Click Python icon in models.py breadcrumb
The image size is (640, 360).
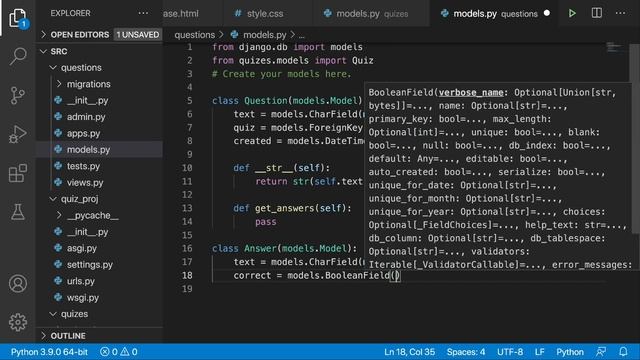click(234, 34)
